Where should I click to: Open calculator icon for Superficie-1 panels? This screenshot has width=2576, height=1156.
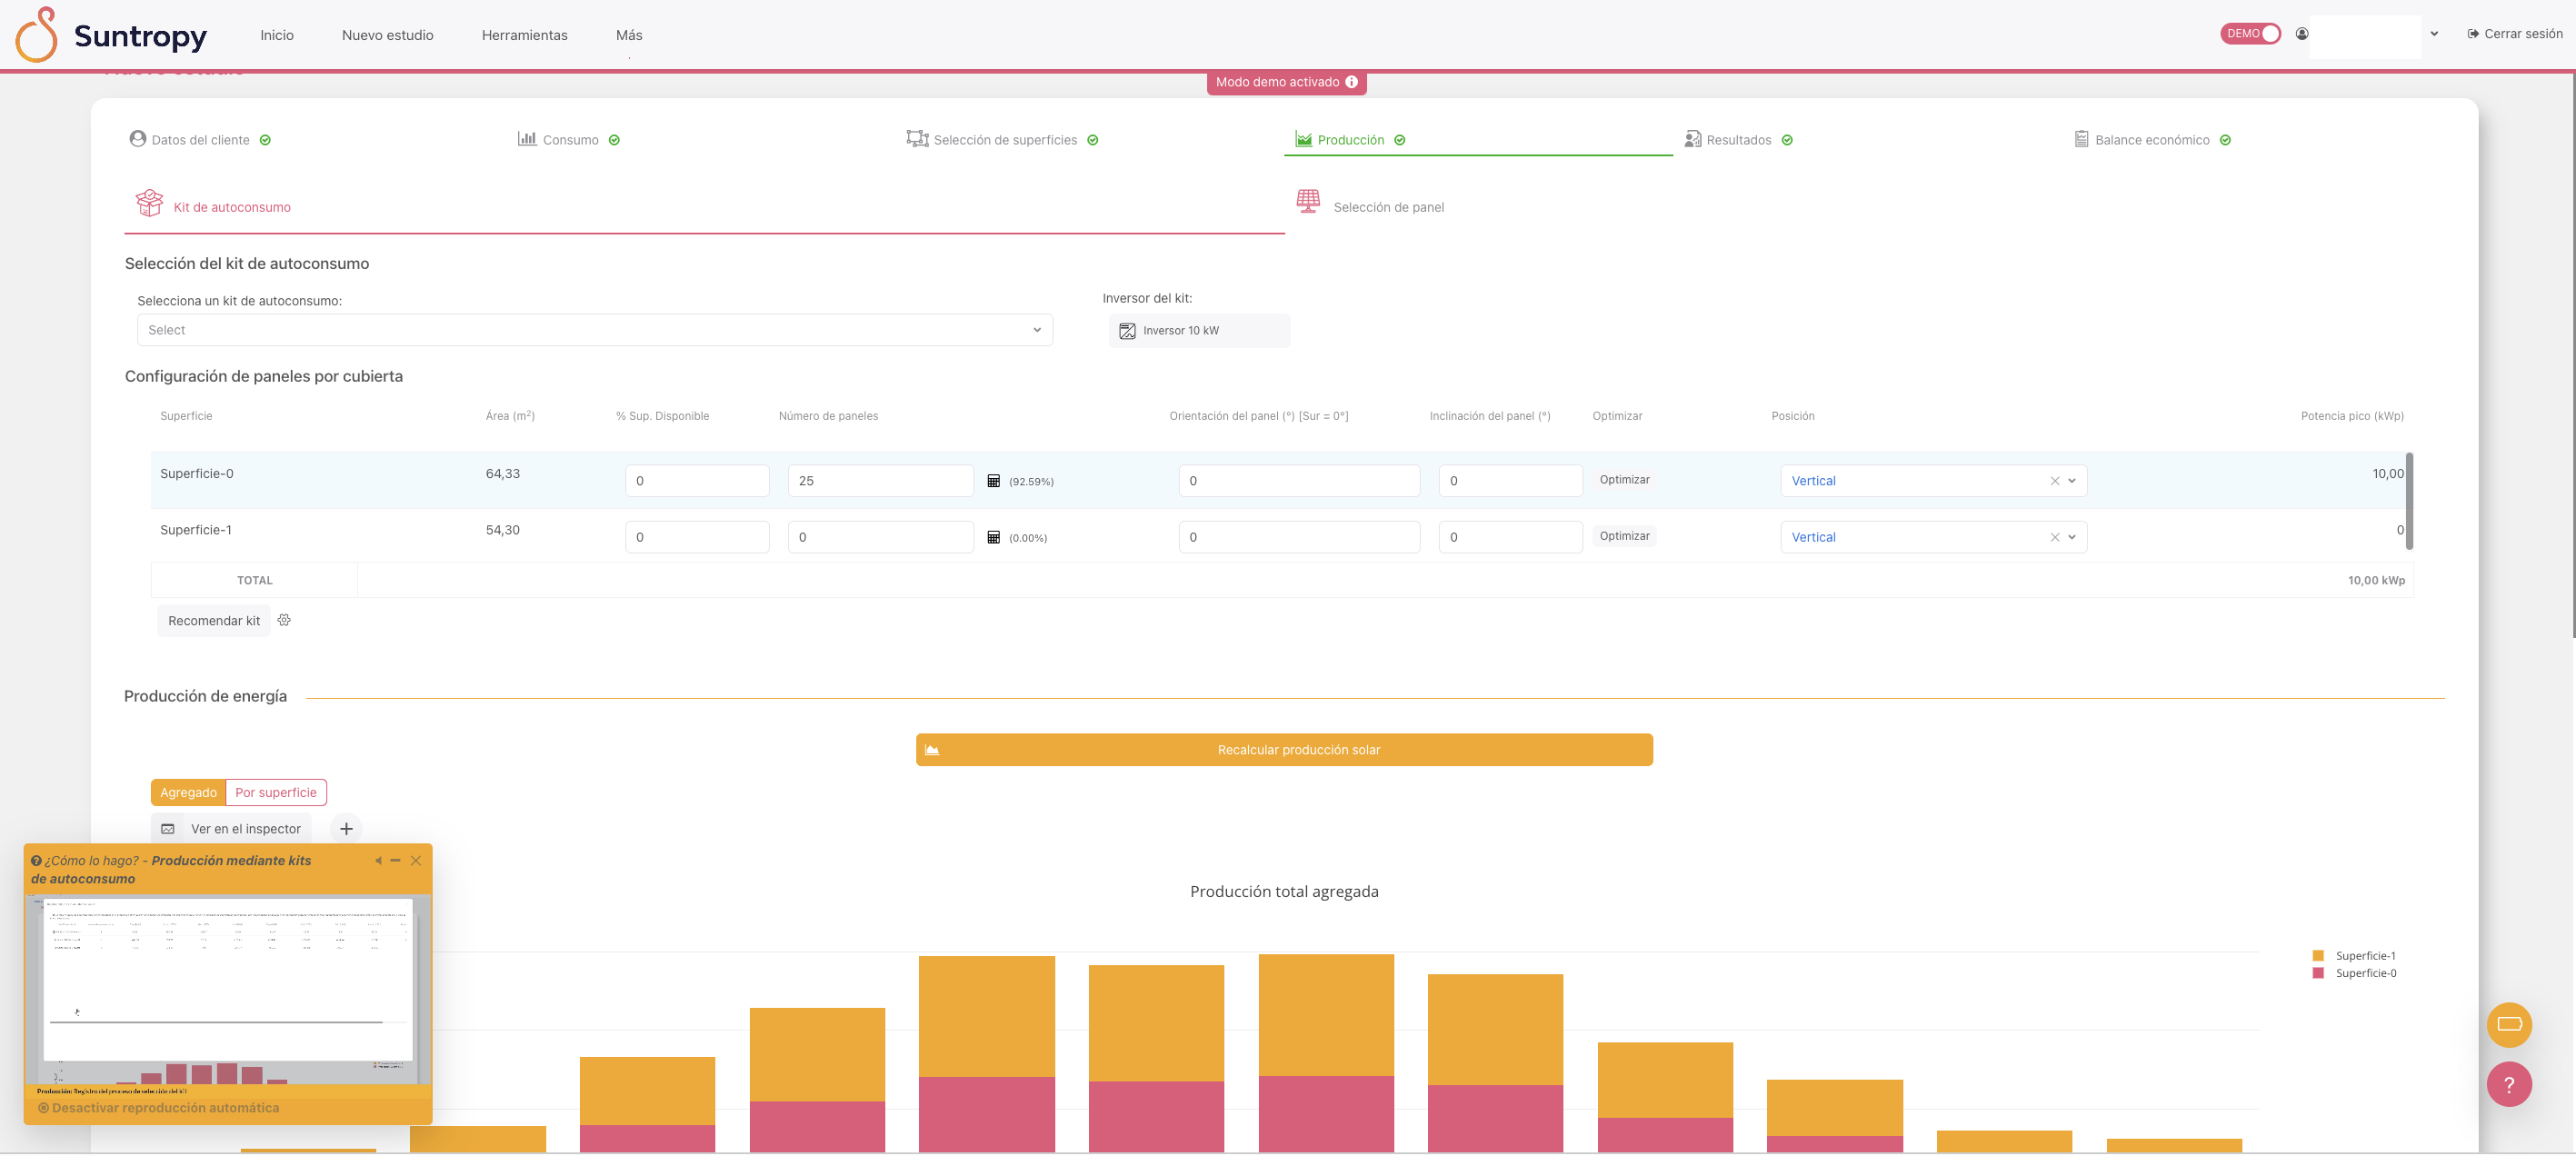(x=993, y=537)
